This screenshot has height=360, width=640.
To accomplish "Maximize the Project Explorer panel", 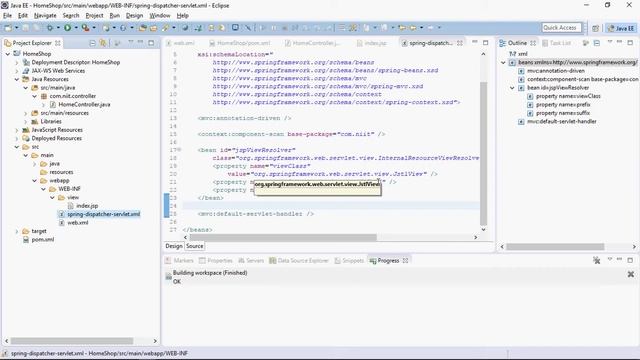I will tap(151, 42).
